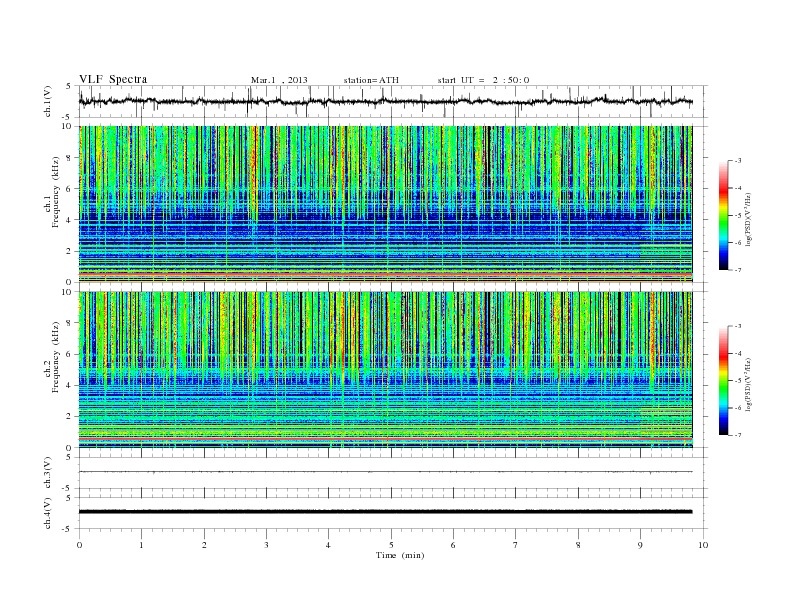Click inside the ch.1 spectrogram panel
This screenshot has width=792, height=612.
tap(385, 204)
